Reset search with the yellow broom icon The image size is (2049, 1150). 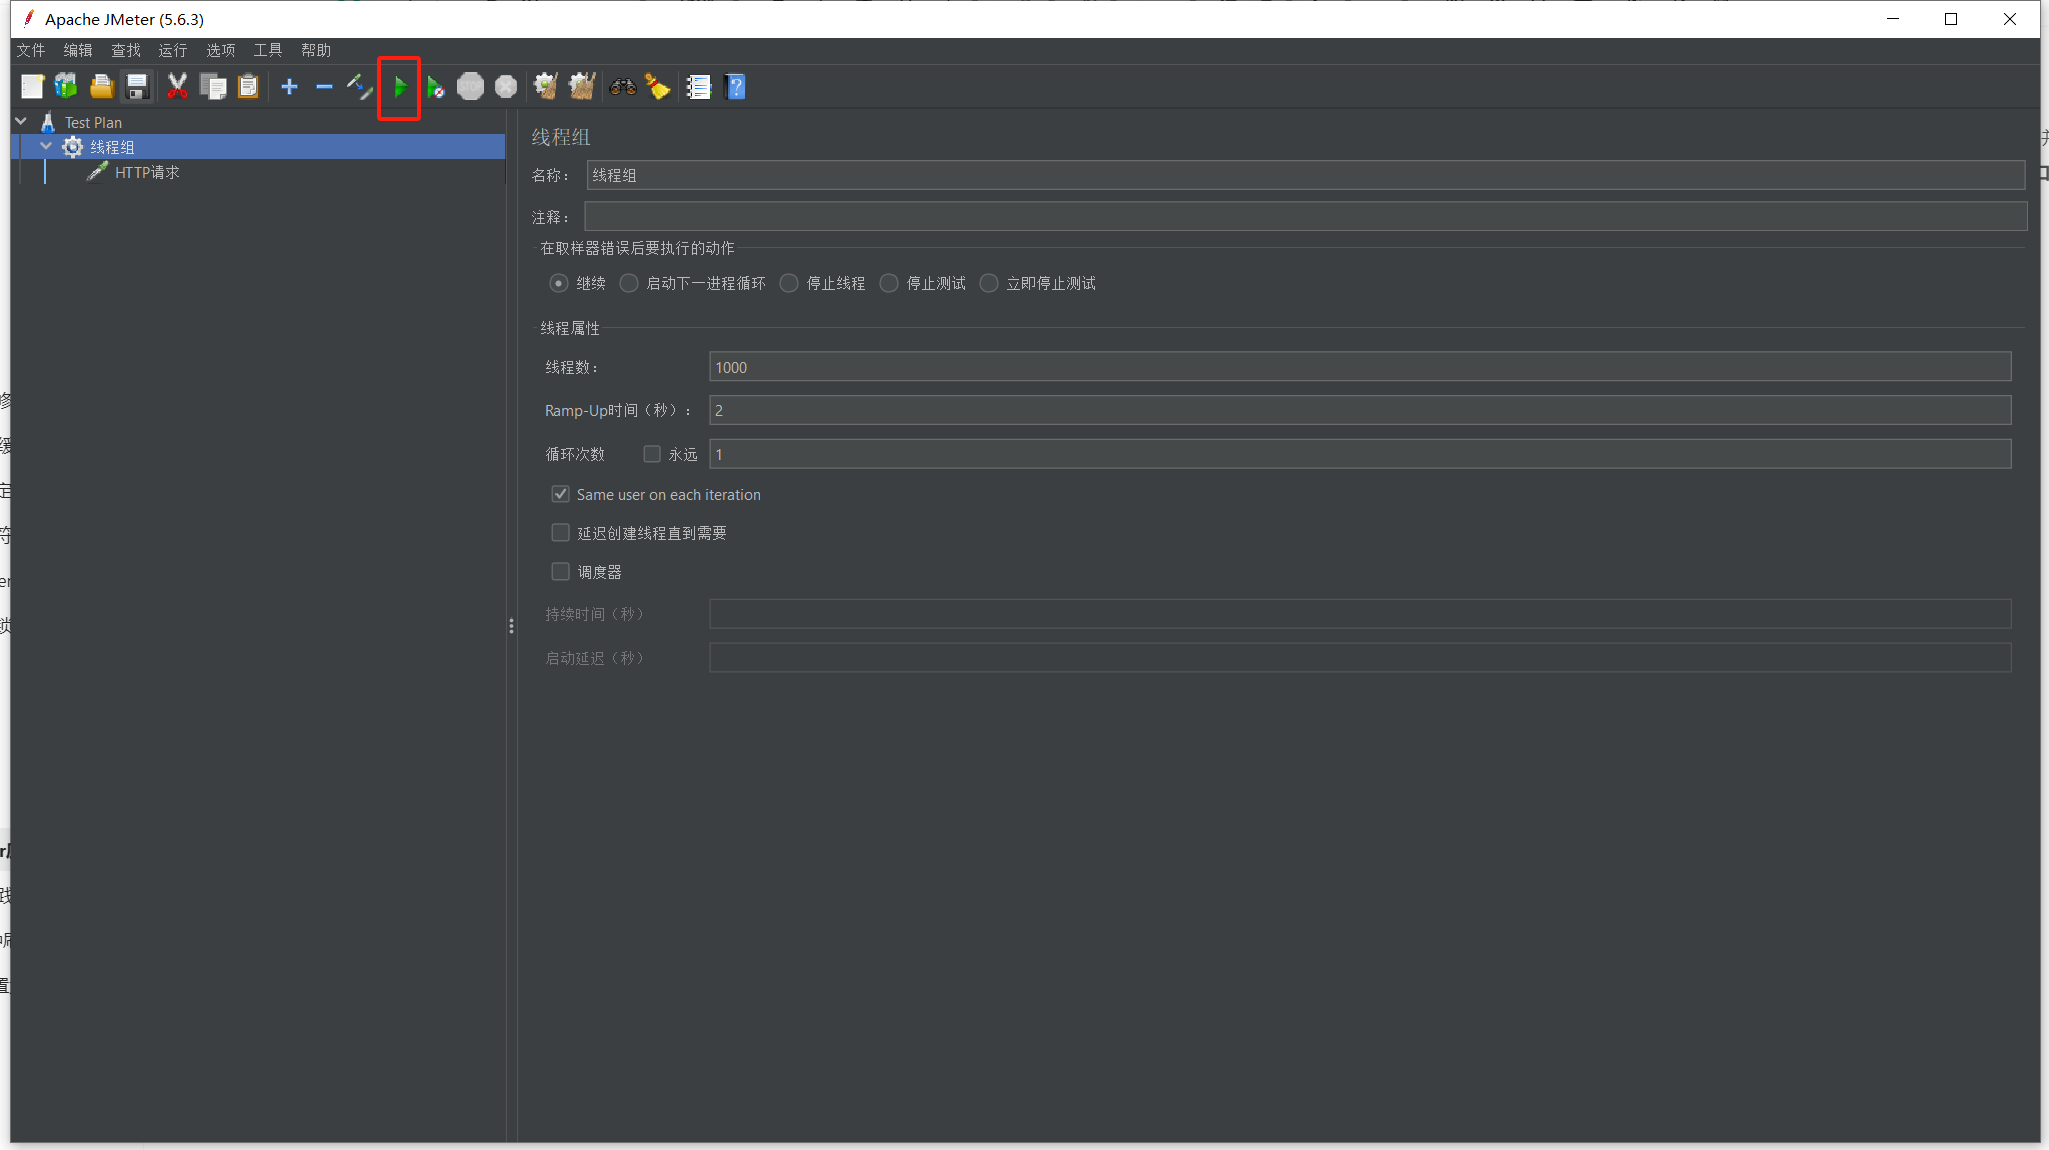point(658,87)
